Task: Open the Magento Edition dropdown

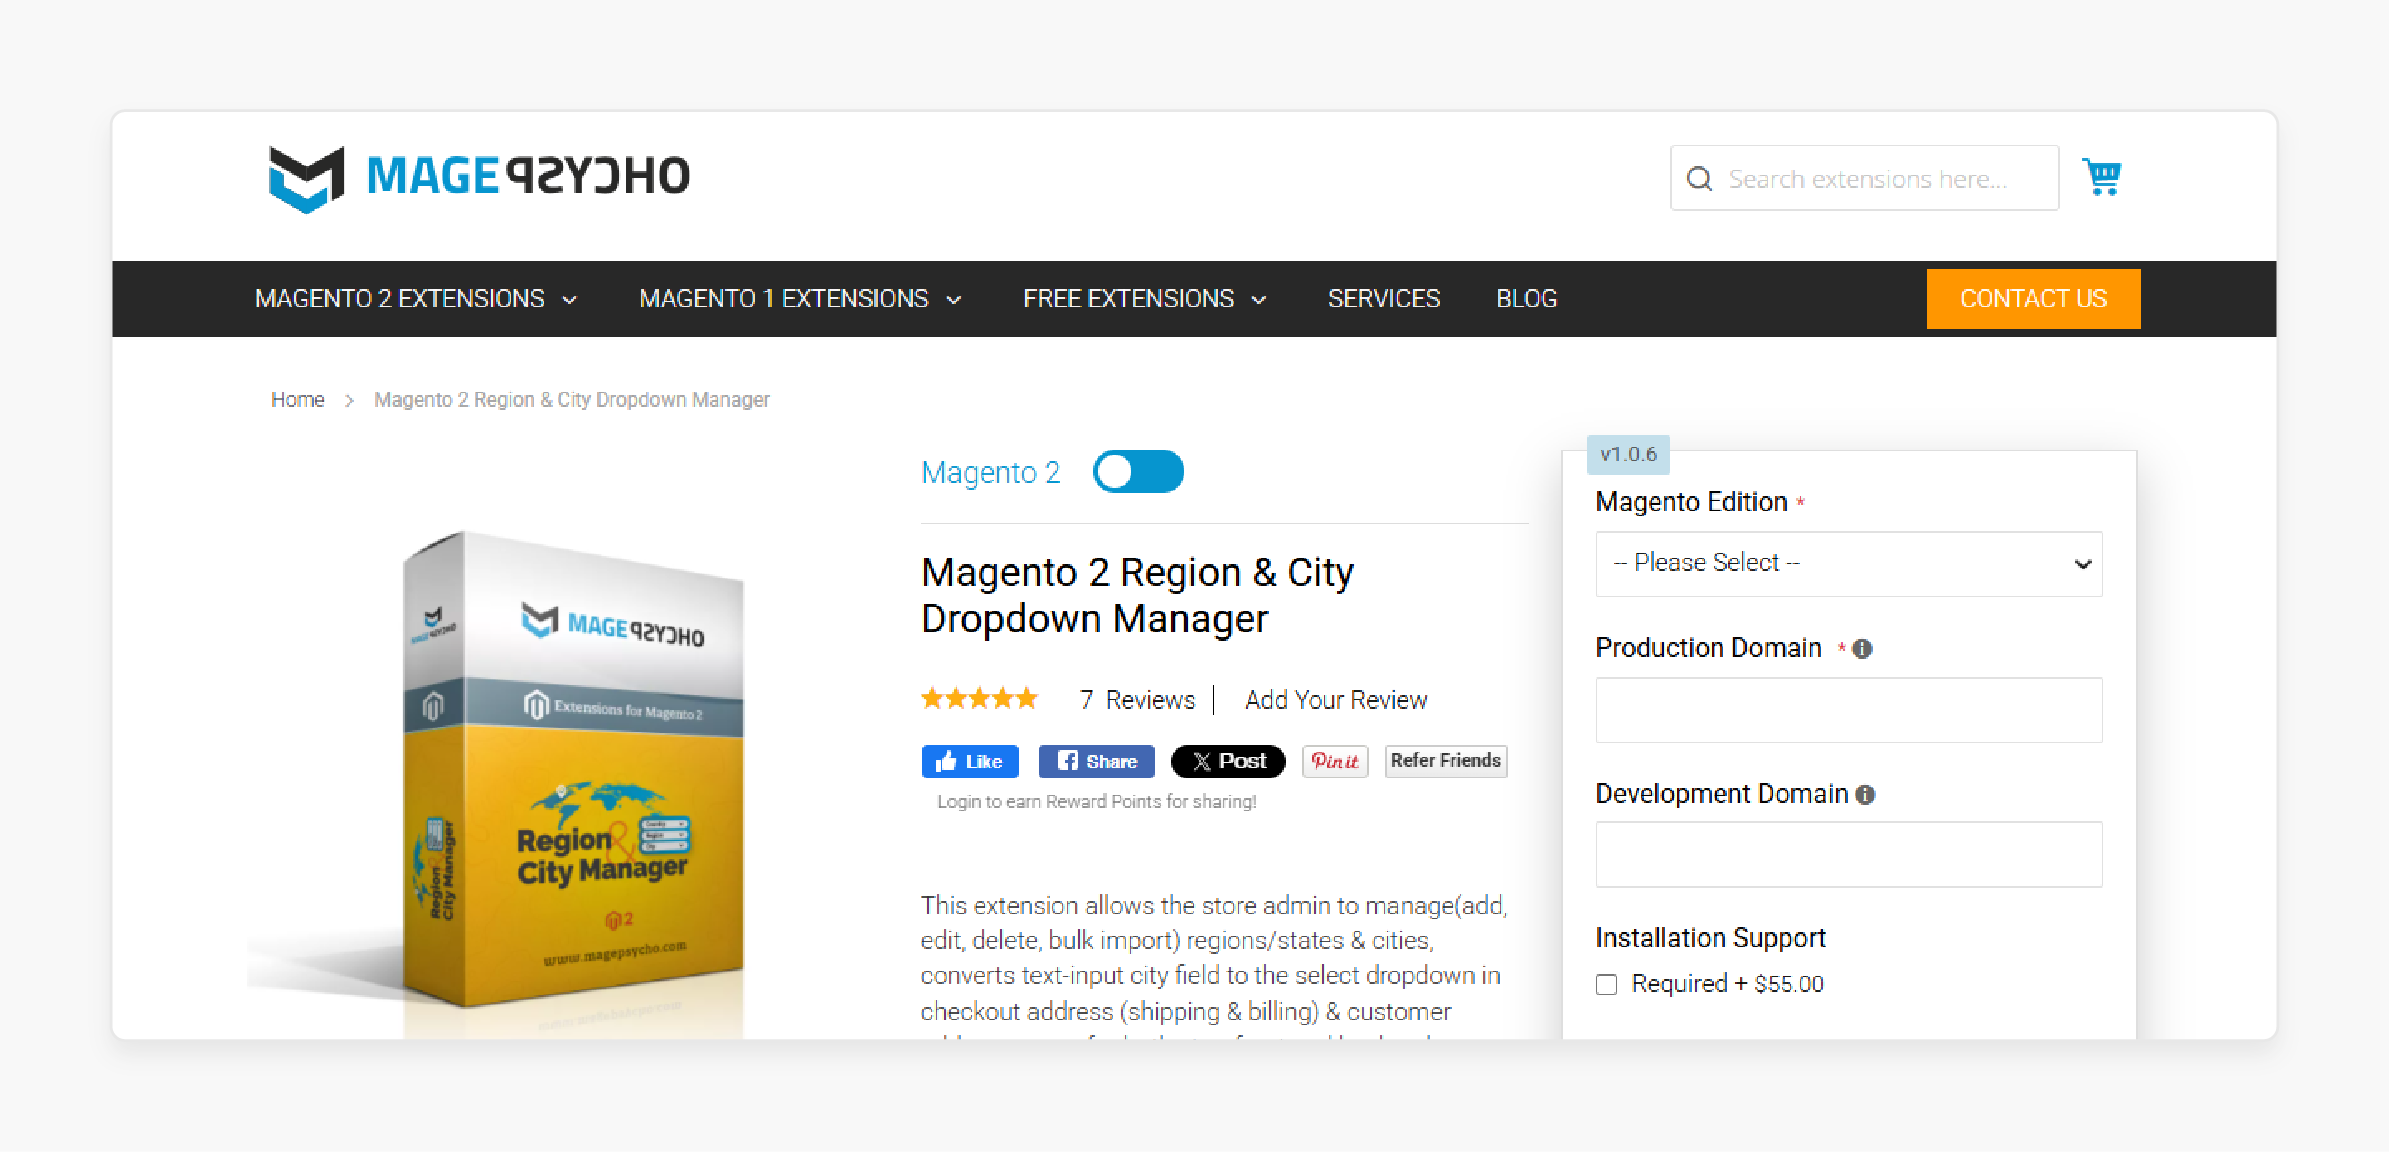Action: click(x=1849, y=564)
